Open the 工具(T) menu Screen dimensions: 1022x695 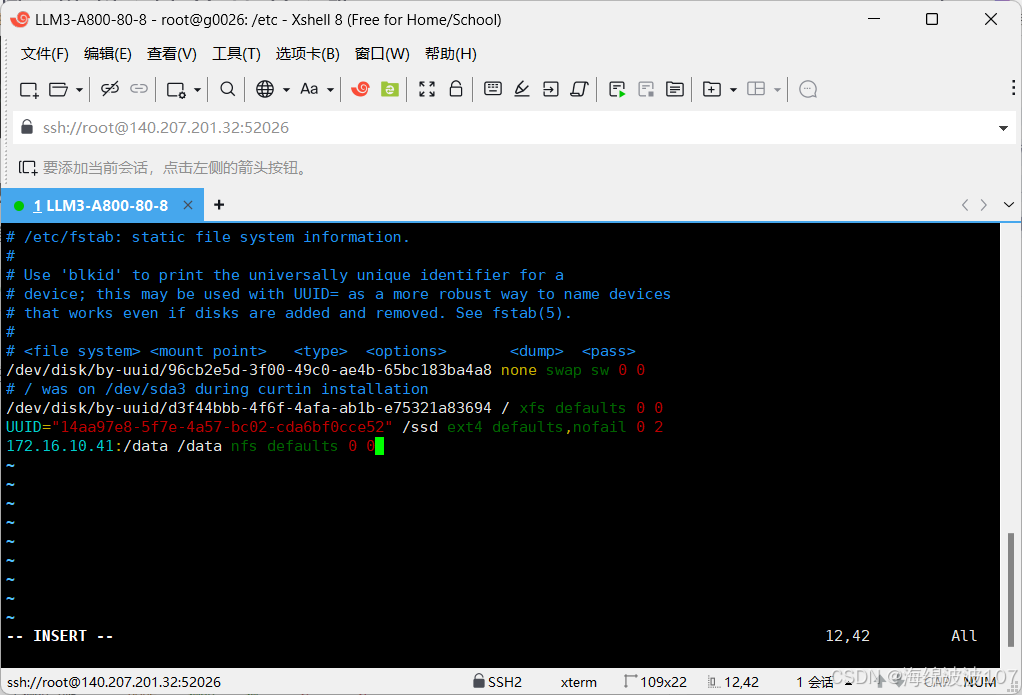236,54
